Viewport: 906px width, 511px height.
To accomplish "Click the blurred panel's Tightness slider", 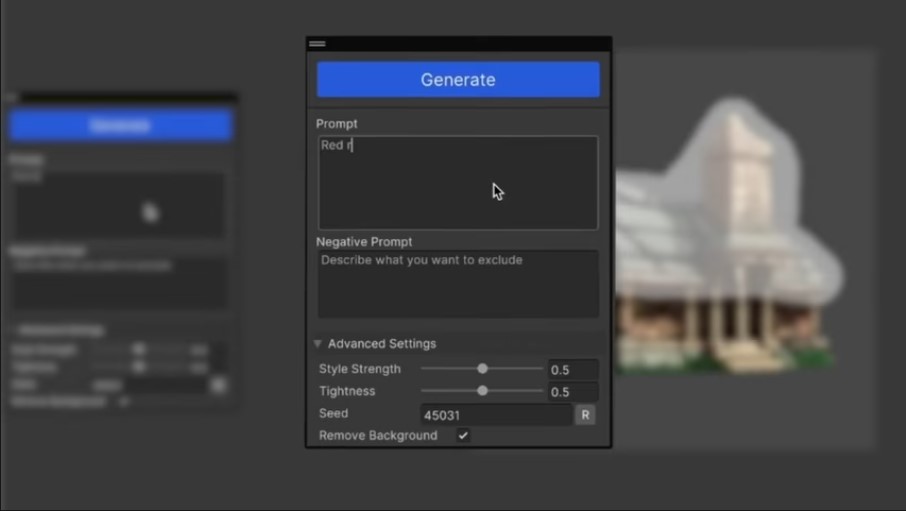I will [139, 367].
